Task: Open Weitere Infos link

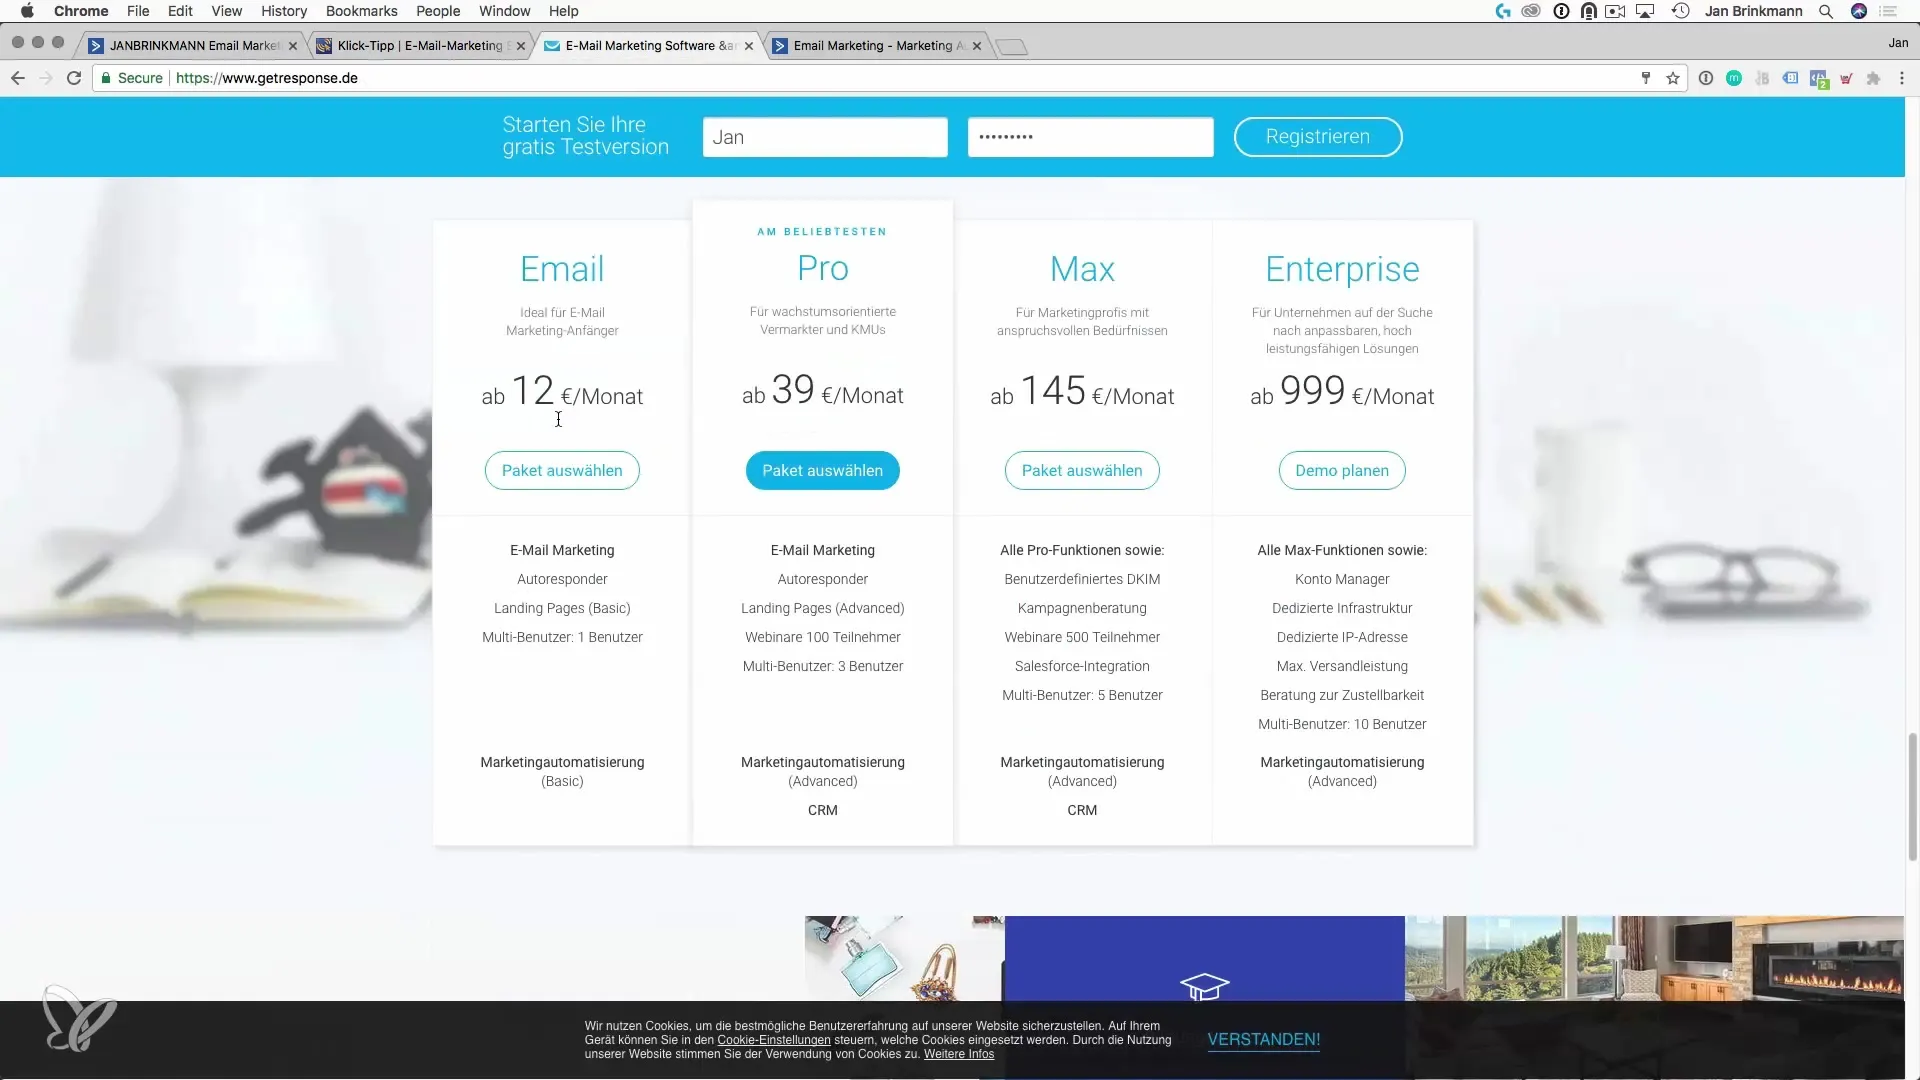Action: pyautogui.click(x=959, y=1054)
